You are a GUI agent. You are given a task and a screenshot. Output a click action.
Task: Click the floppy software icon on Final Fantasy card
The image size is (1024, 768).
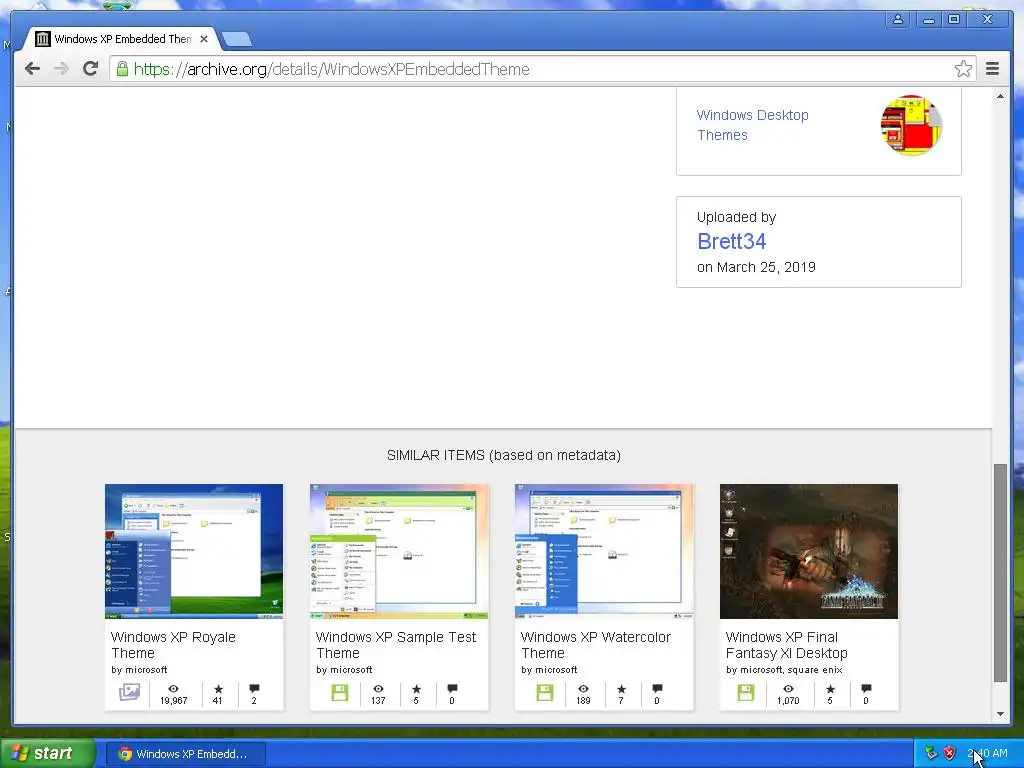[746, 692]
